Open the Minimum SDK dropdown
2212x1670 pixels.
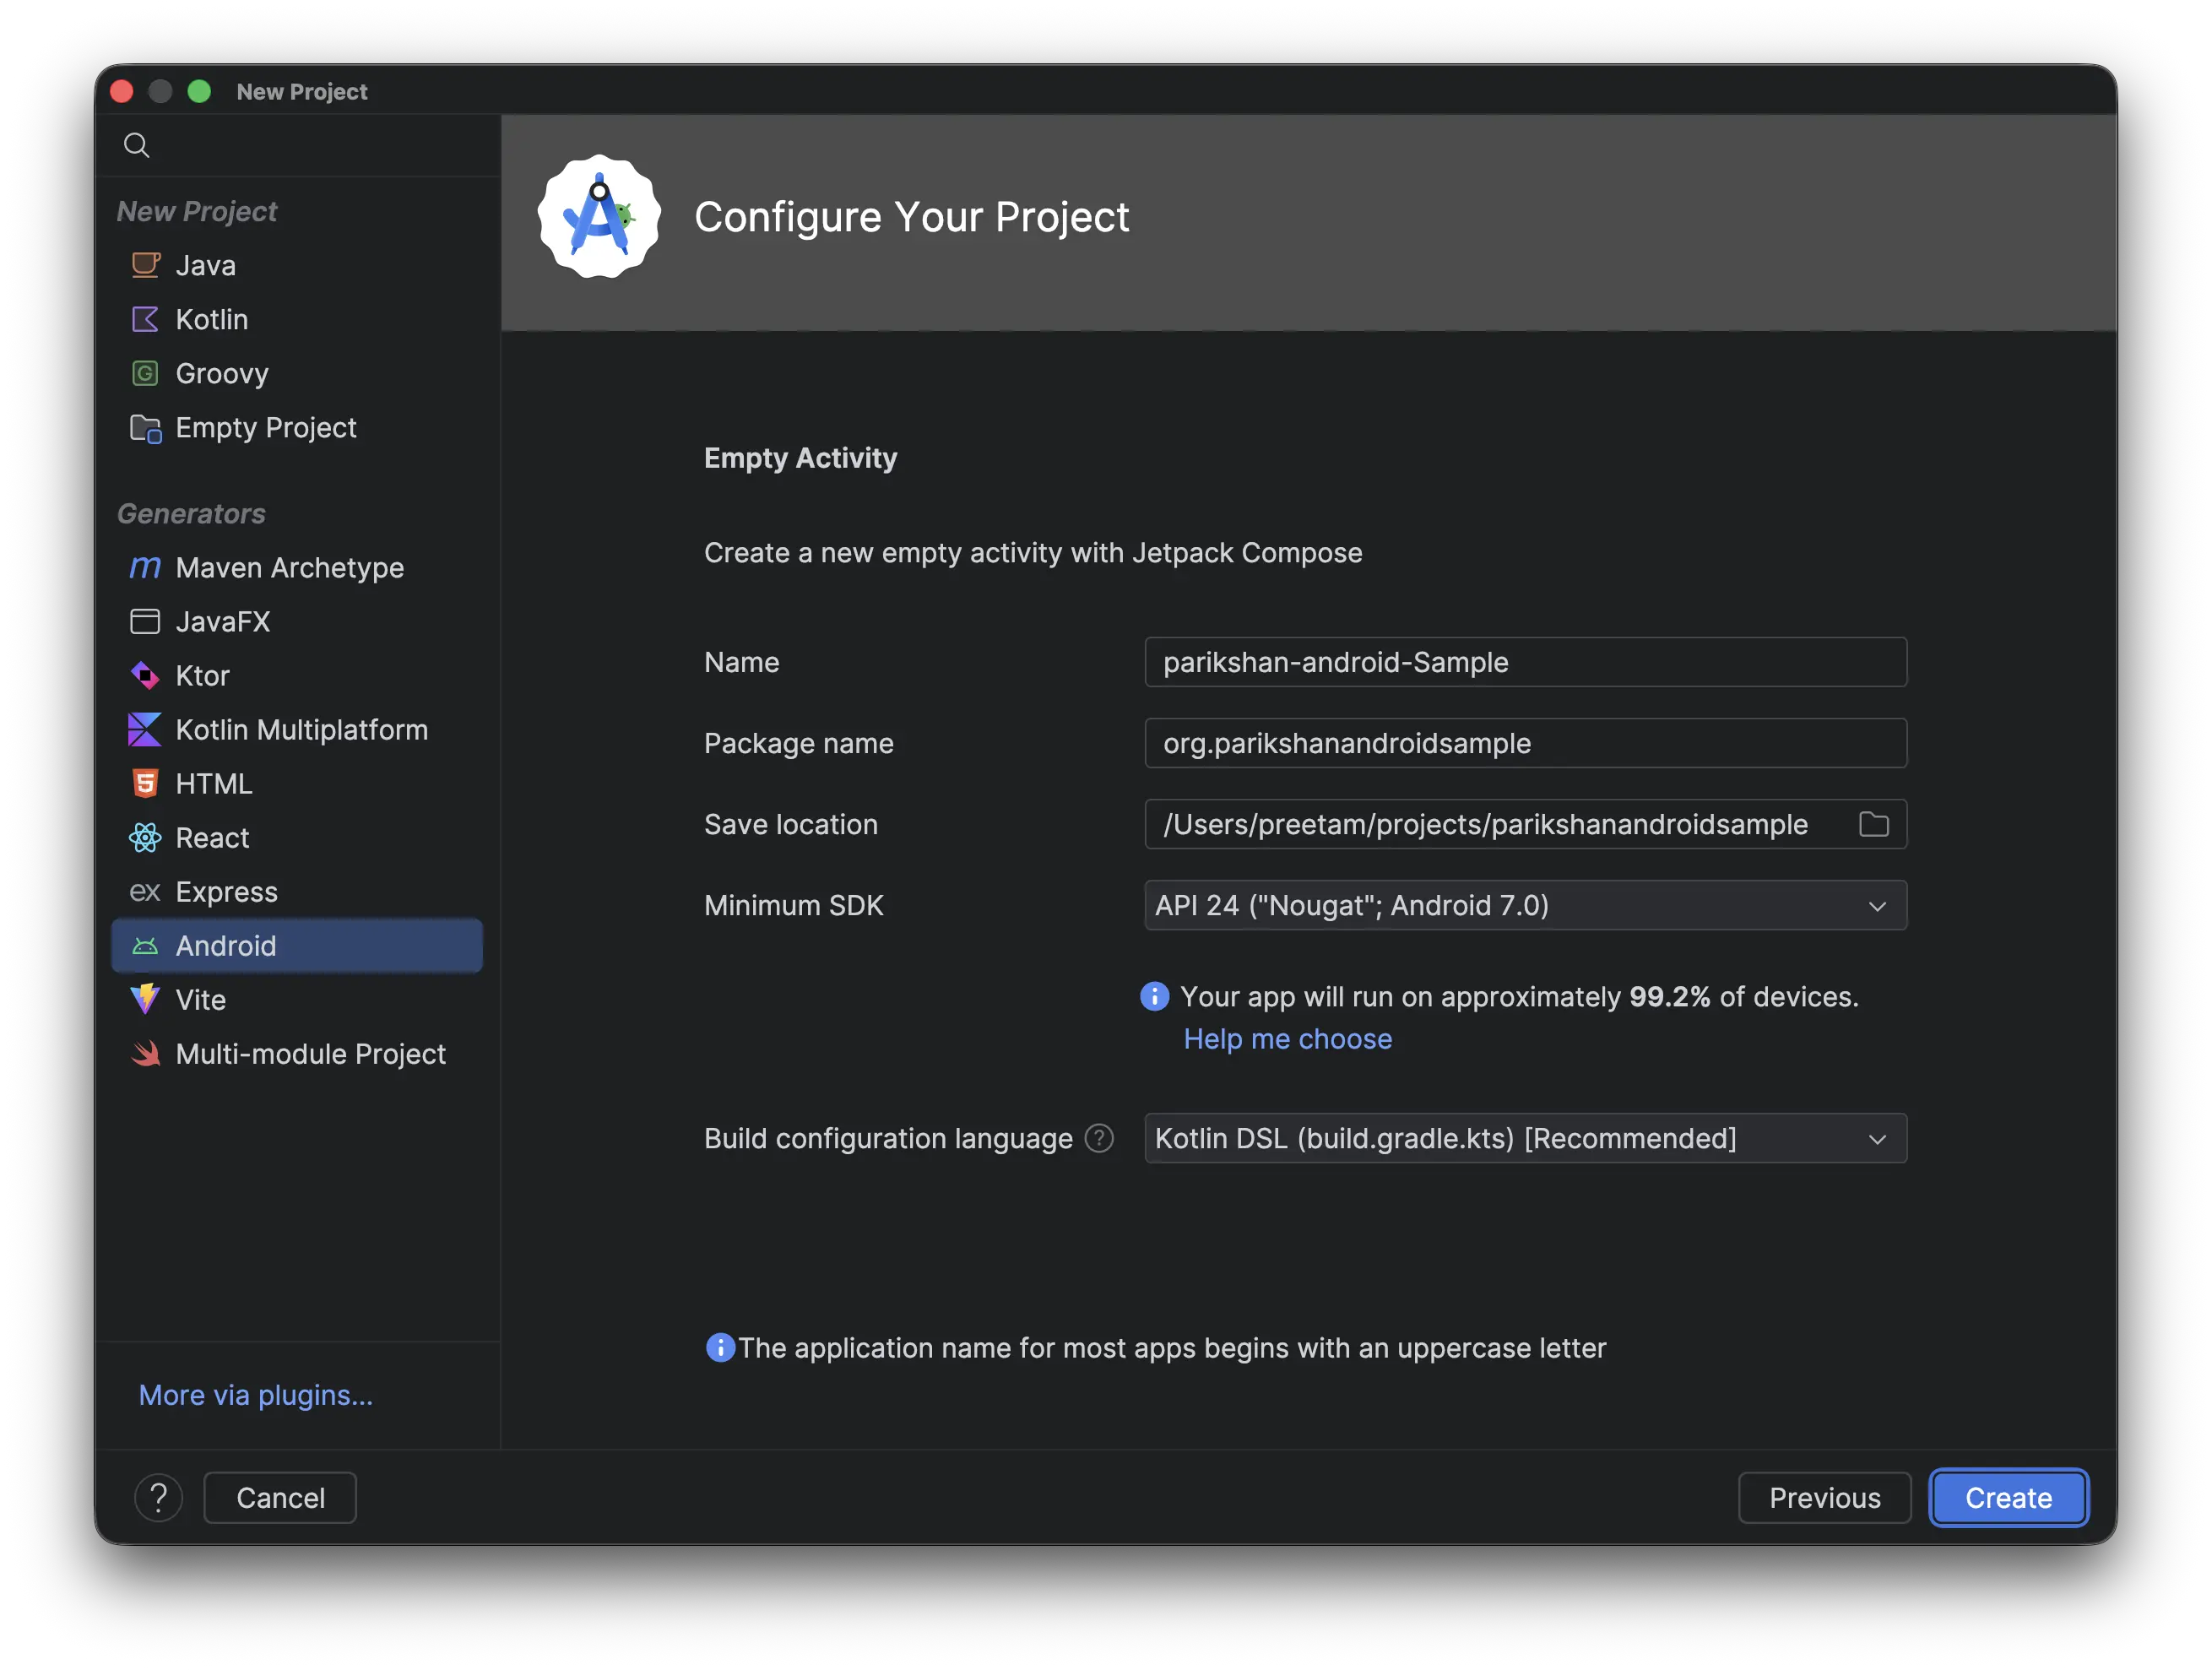coord(1525,905)
